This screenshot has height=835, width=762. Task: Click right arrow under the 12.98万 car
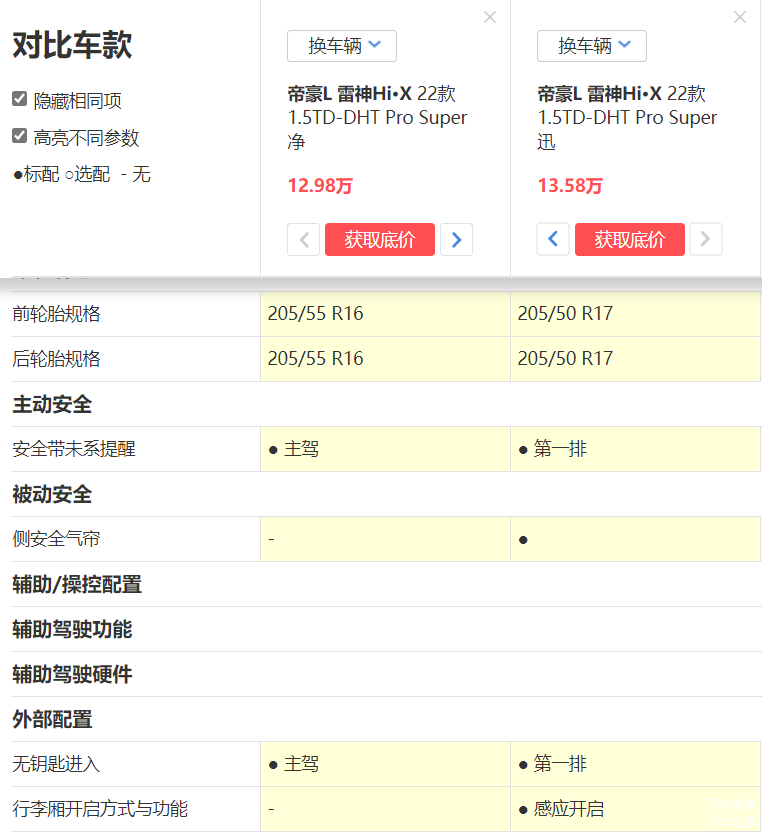[x=456, y=240]
